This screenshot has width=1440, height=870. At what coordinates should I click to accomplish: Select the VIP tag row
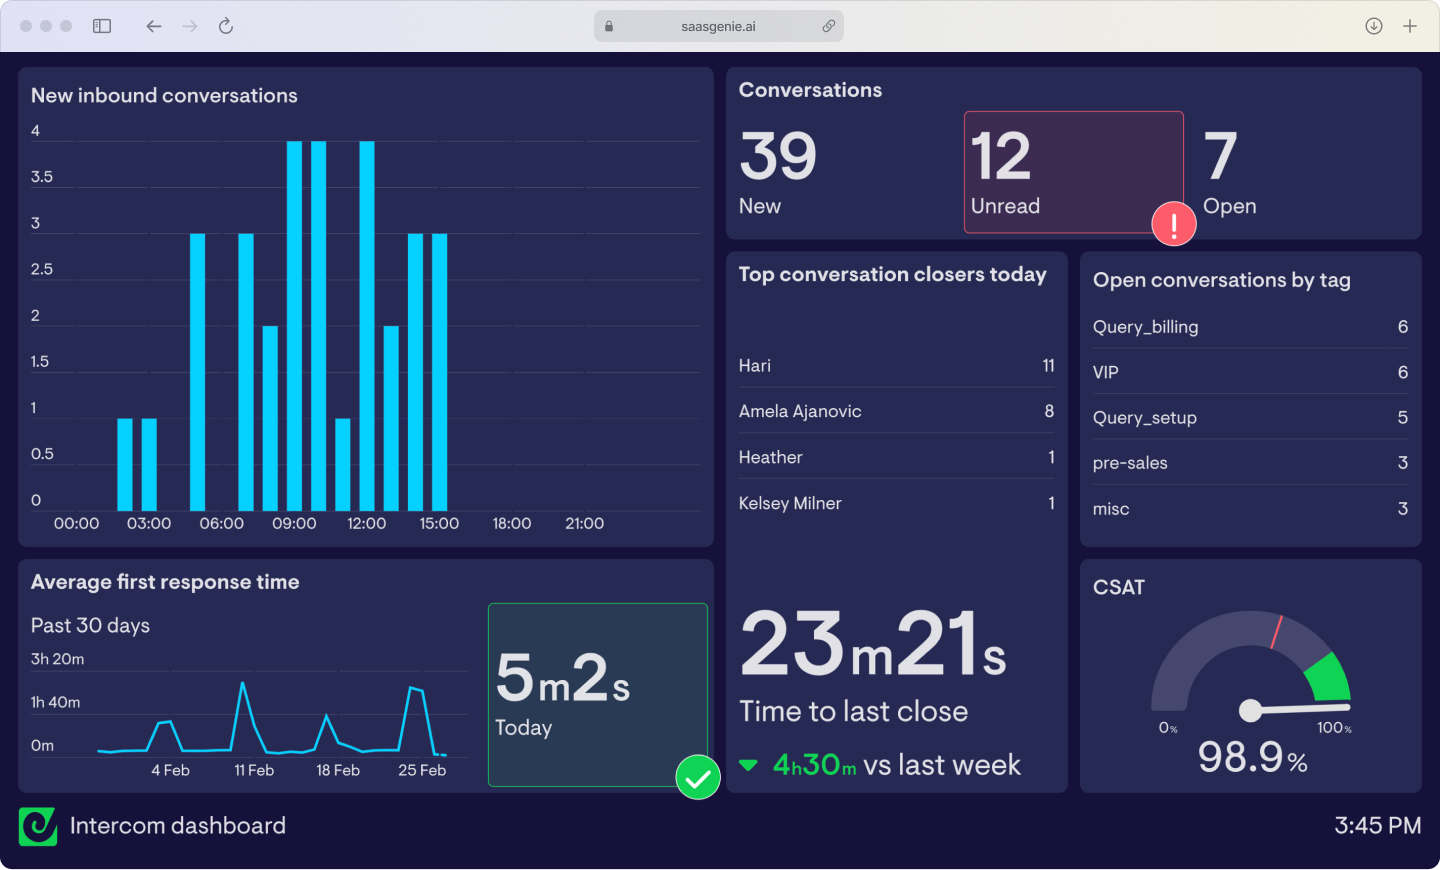coord(1249,372)
